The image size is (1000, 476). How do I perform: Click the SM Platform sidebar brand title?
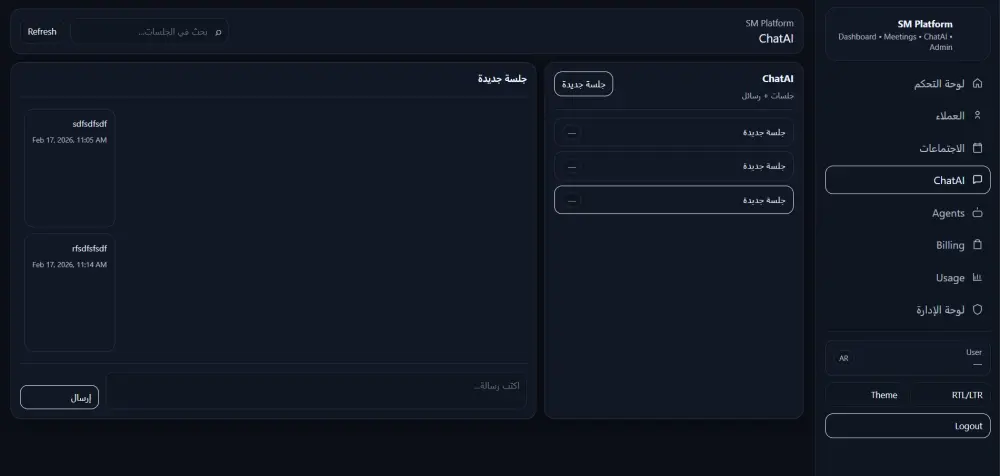pos(925,24)
